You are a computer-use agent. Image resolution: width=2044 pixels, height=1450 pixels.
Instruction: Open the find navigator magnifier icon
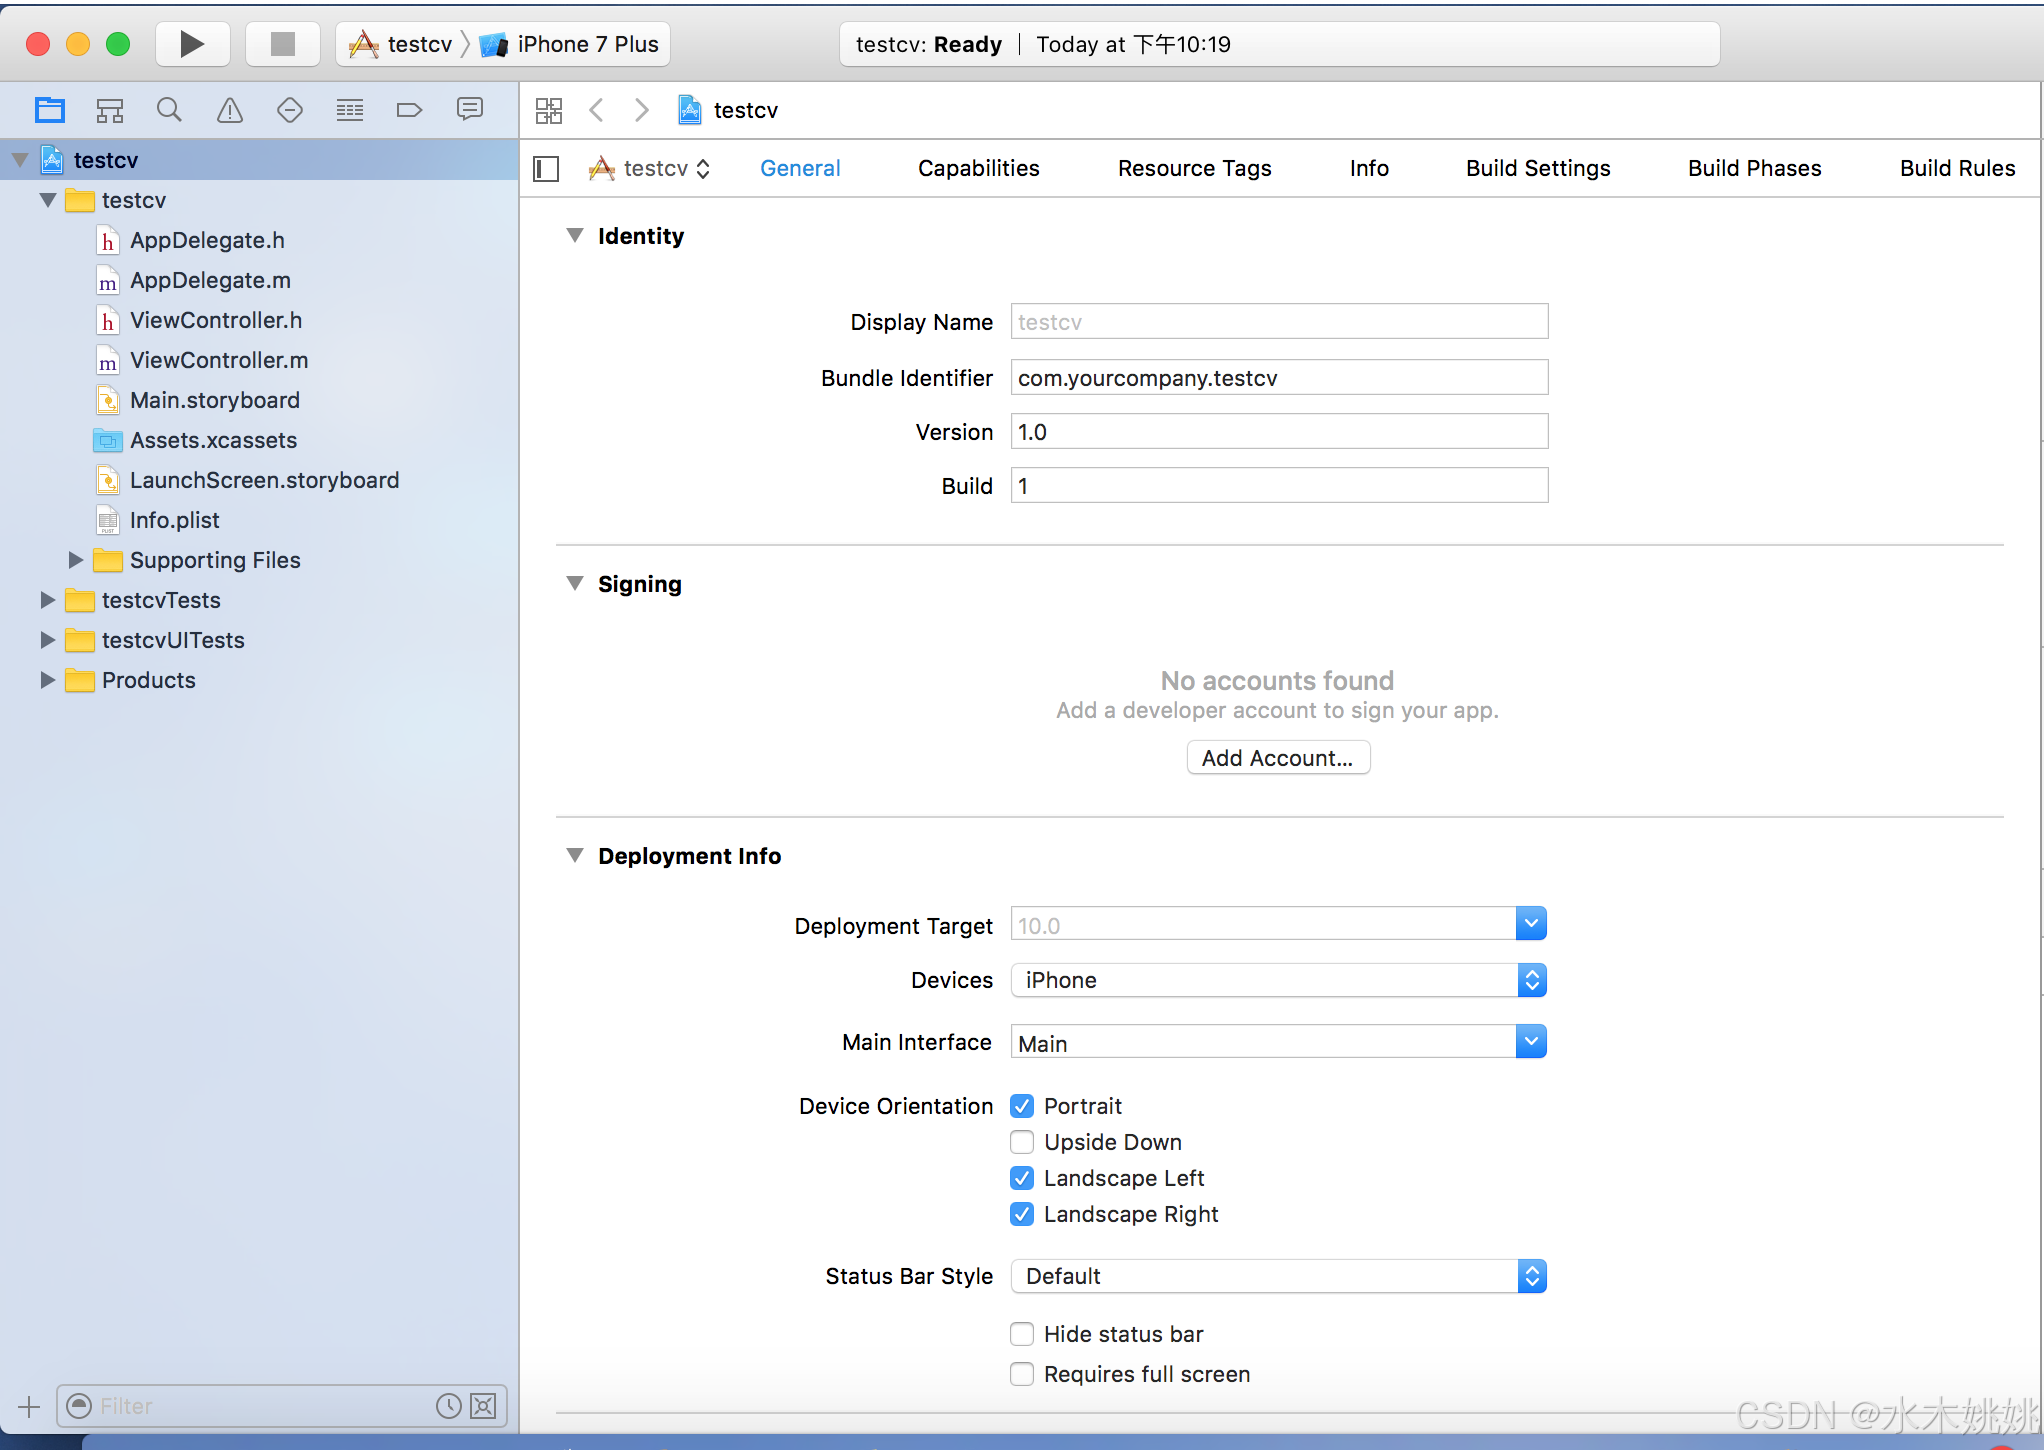[x=170, y=110]
